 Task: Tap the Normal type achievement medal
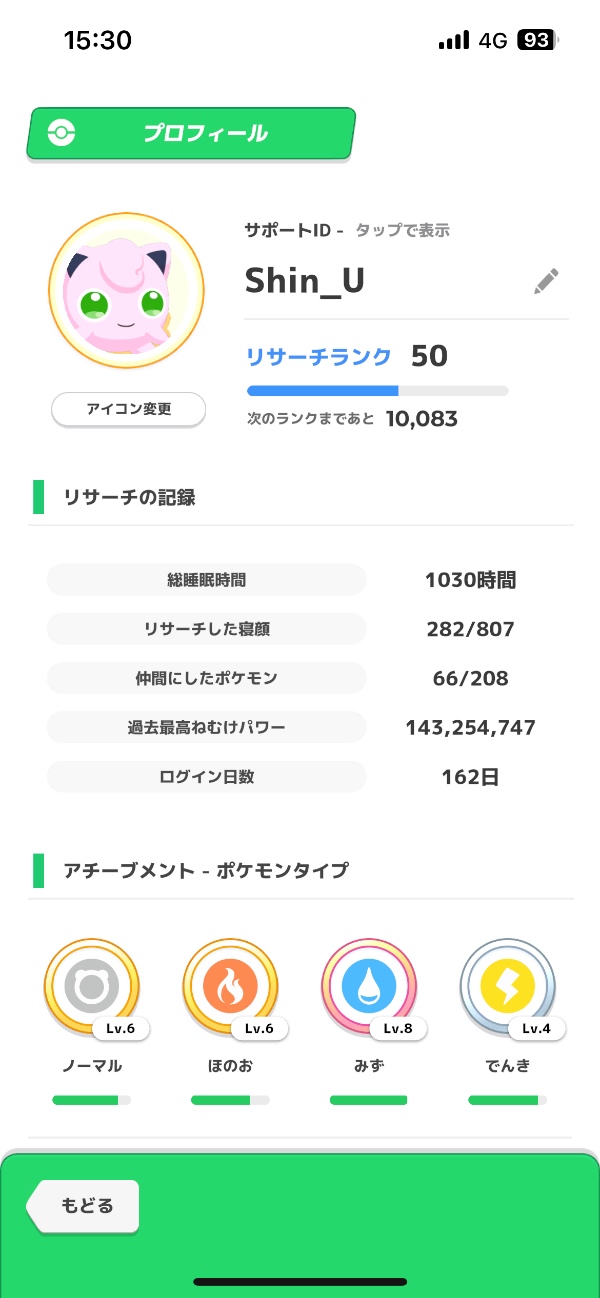click(x=91, y=987)
